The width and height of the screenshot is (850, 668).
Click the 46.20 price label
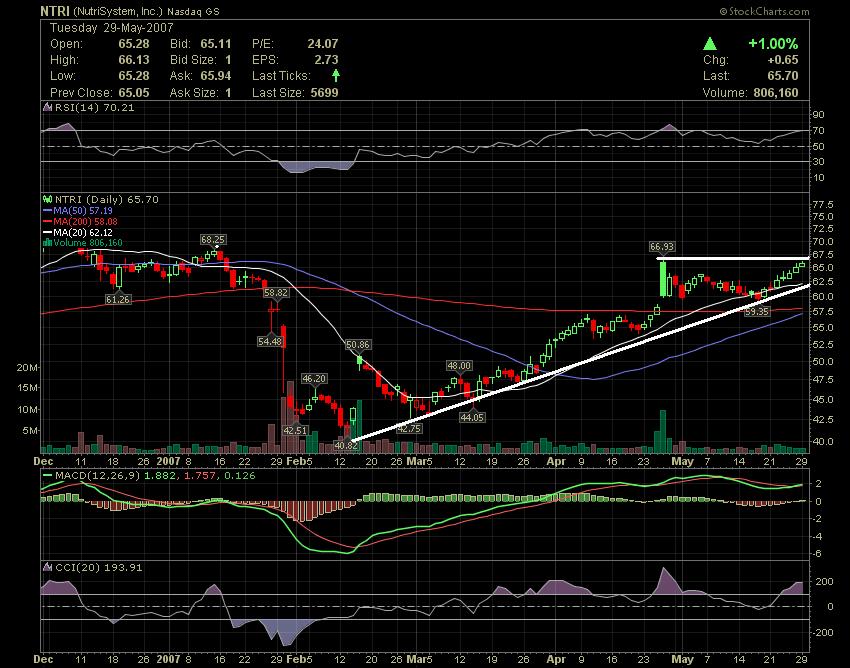314,378
